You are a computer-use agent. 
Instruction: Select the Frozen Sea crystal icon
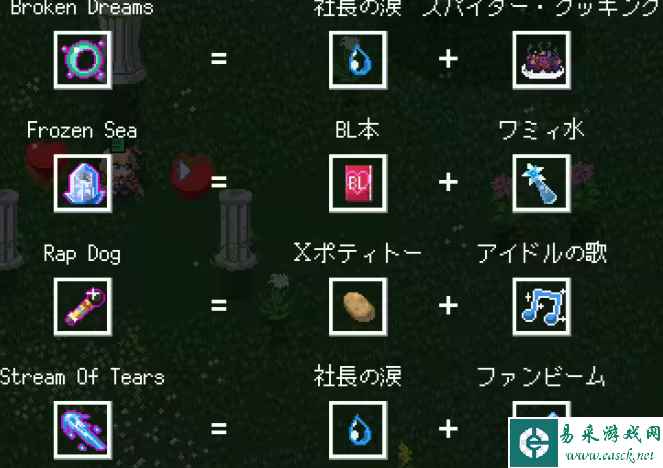83,183
